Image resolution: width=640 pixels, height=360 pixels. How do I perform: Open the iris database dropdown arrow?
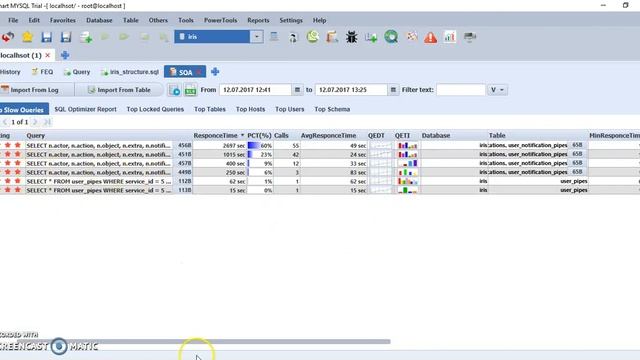[x=256, y=37]
